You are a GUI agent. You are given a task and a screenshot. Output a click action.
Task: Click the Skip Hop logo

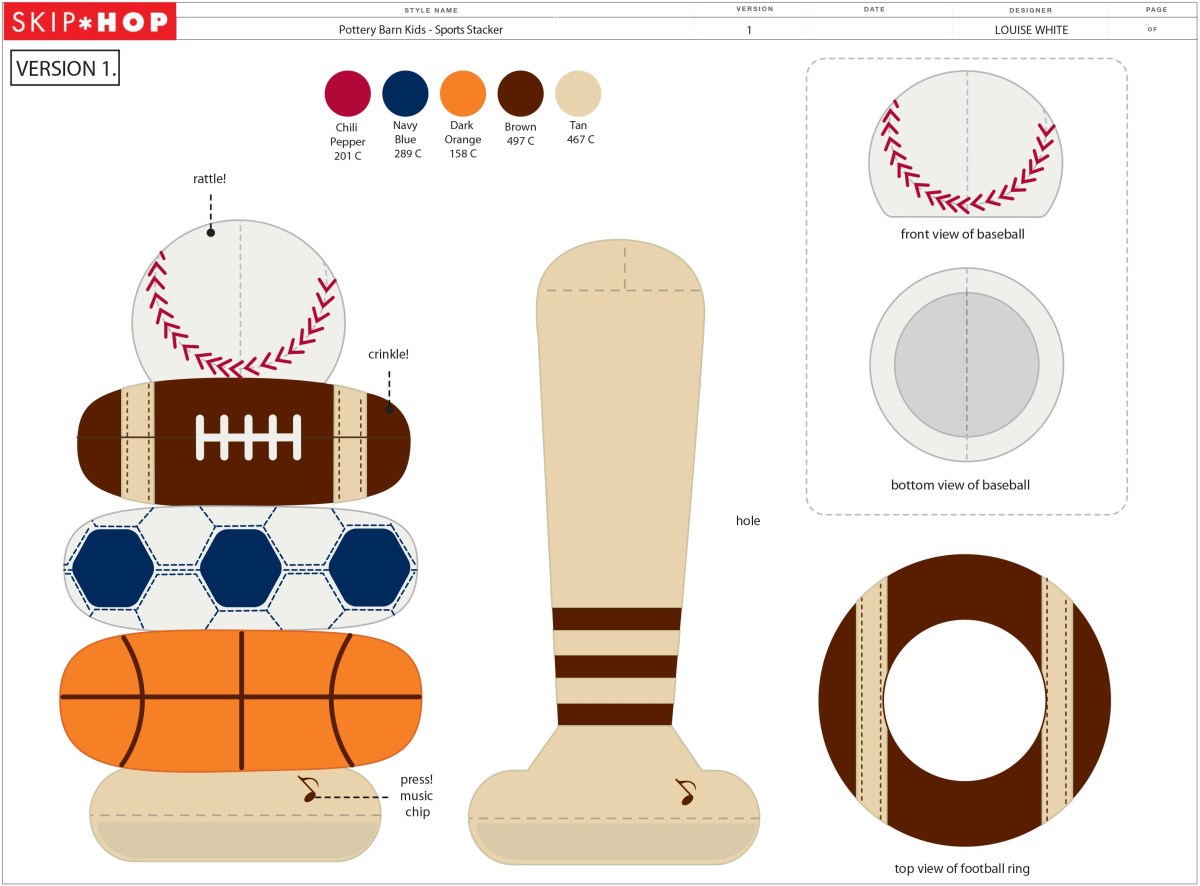[x=89, y=21]
